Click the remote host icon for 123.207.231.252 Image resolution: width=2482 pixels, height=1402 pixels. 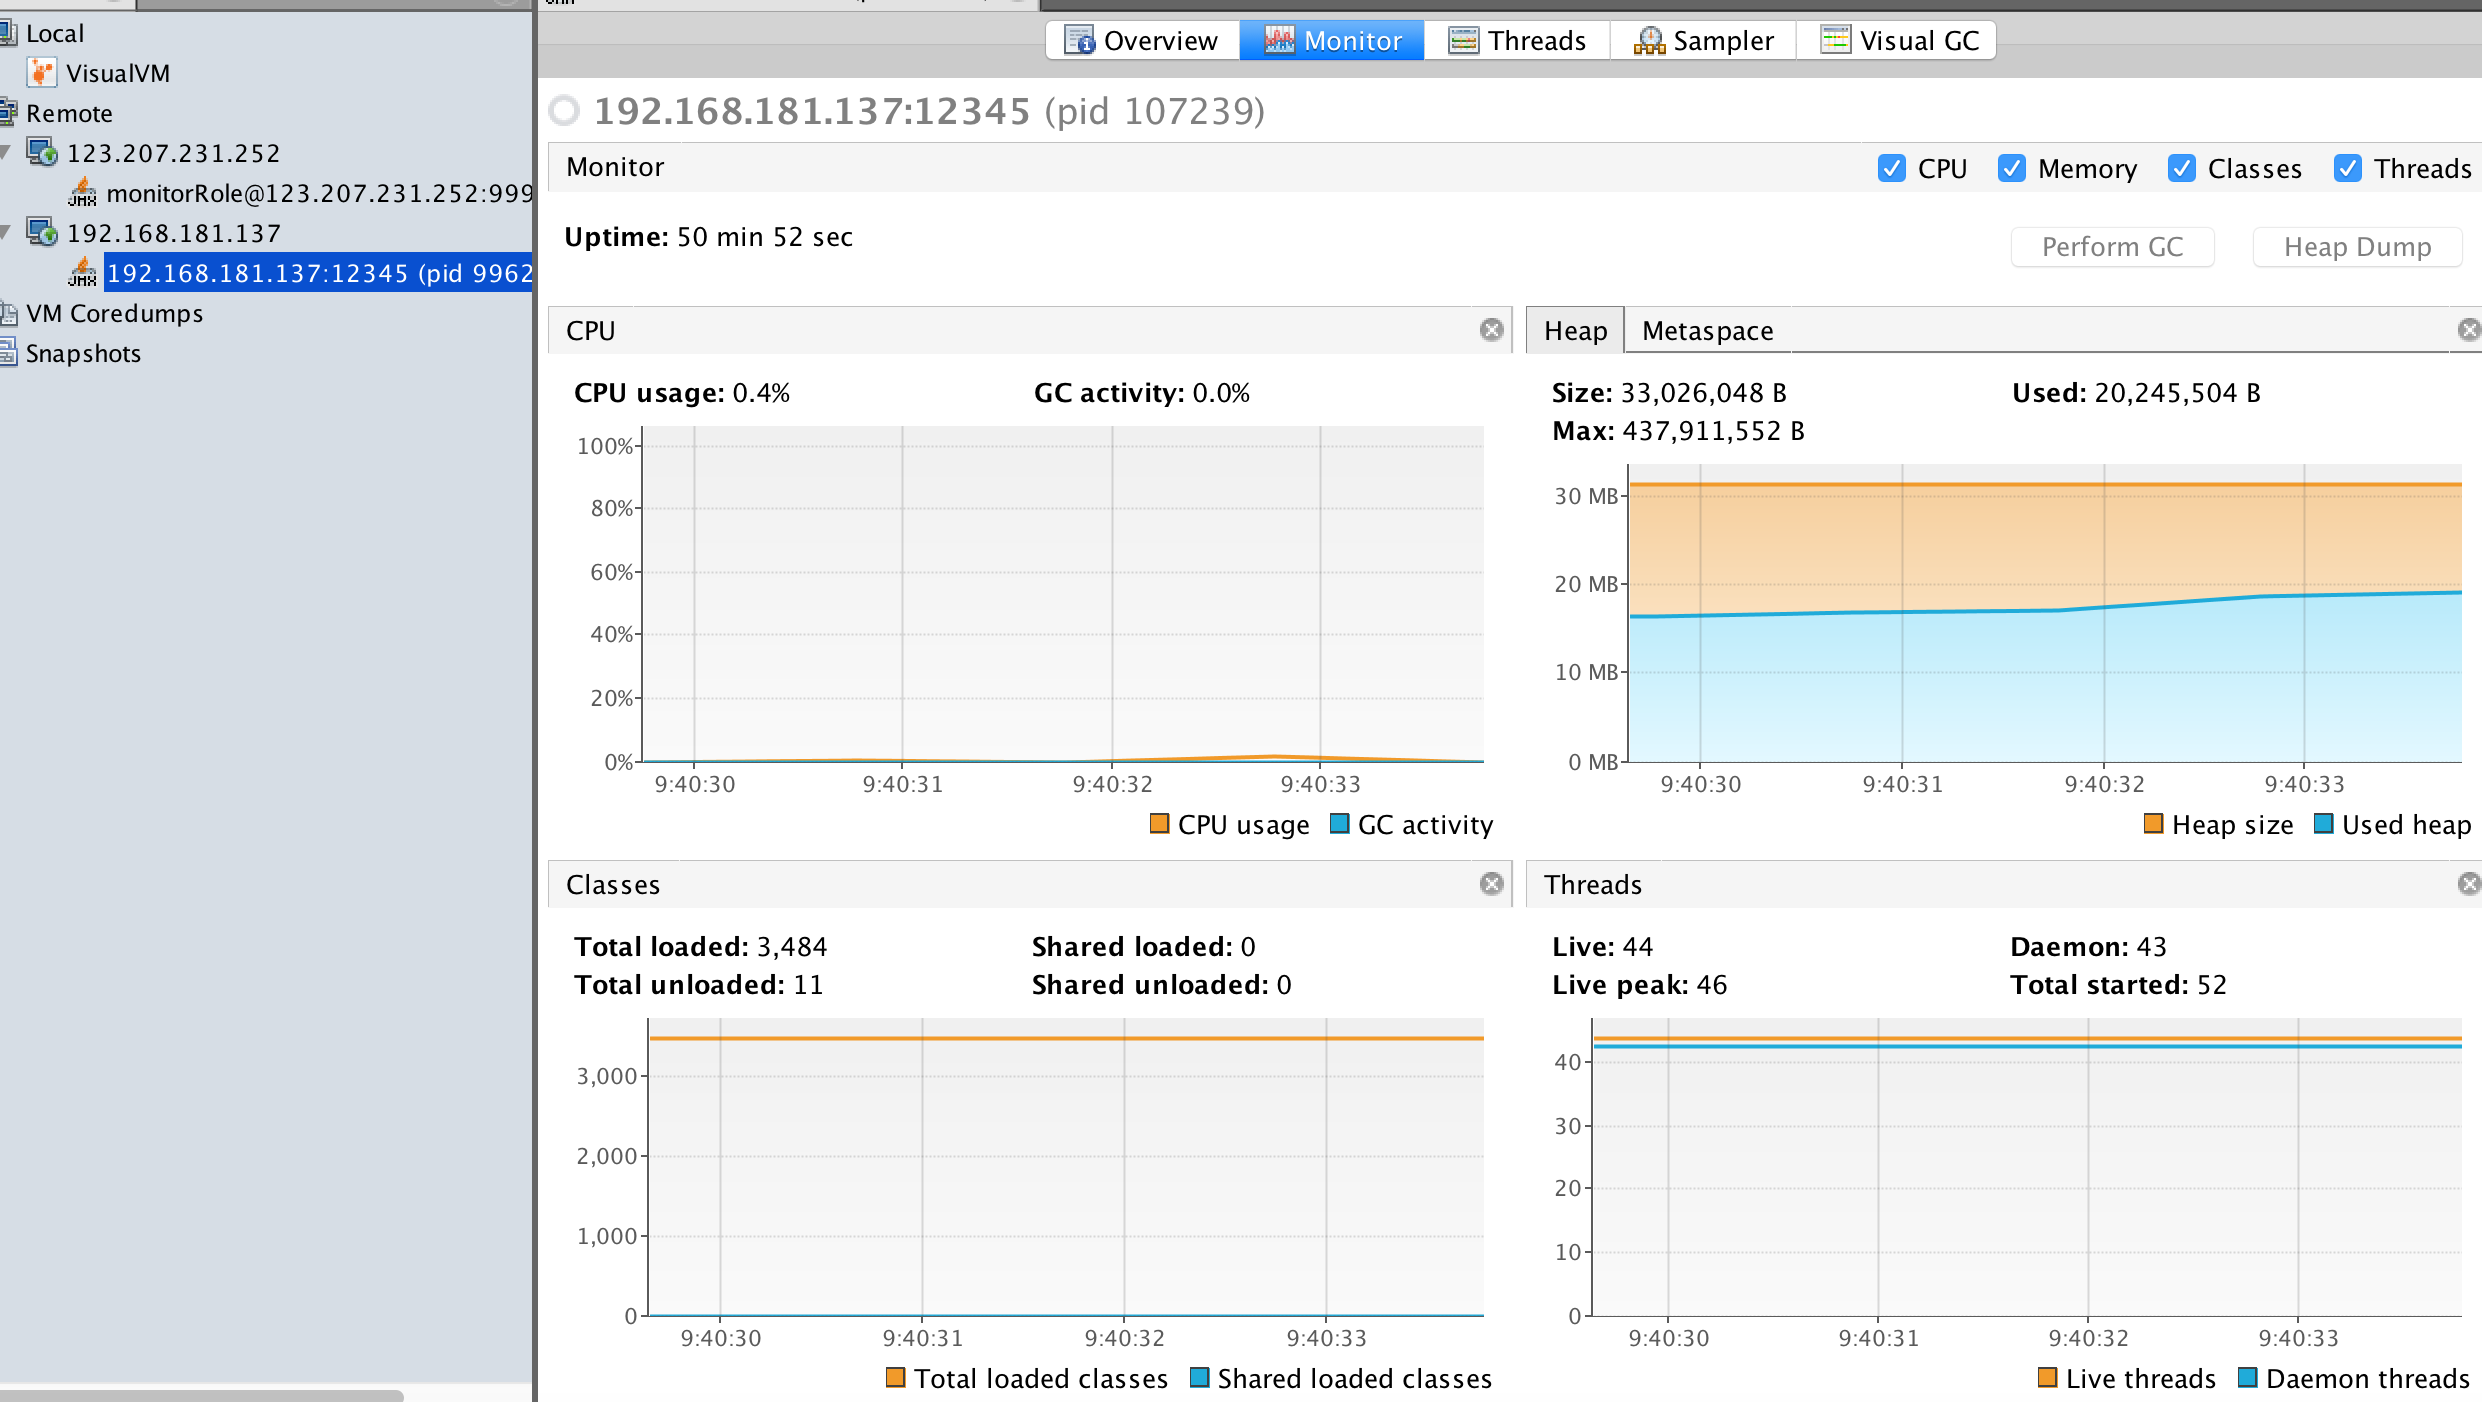(x=41, y=152)
